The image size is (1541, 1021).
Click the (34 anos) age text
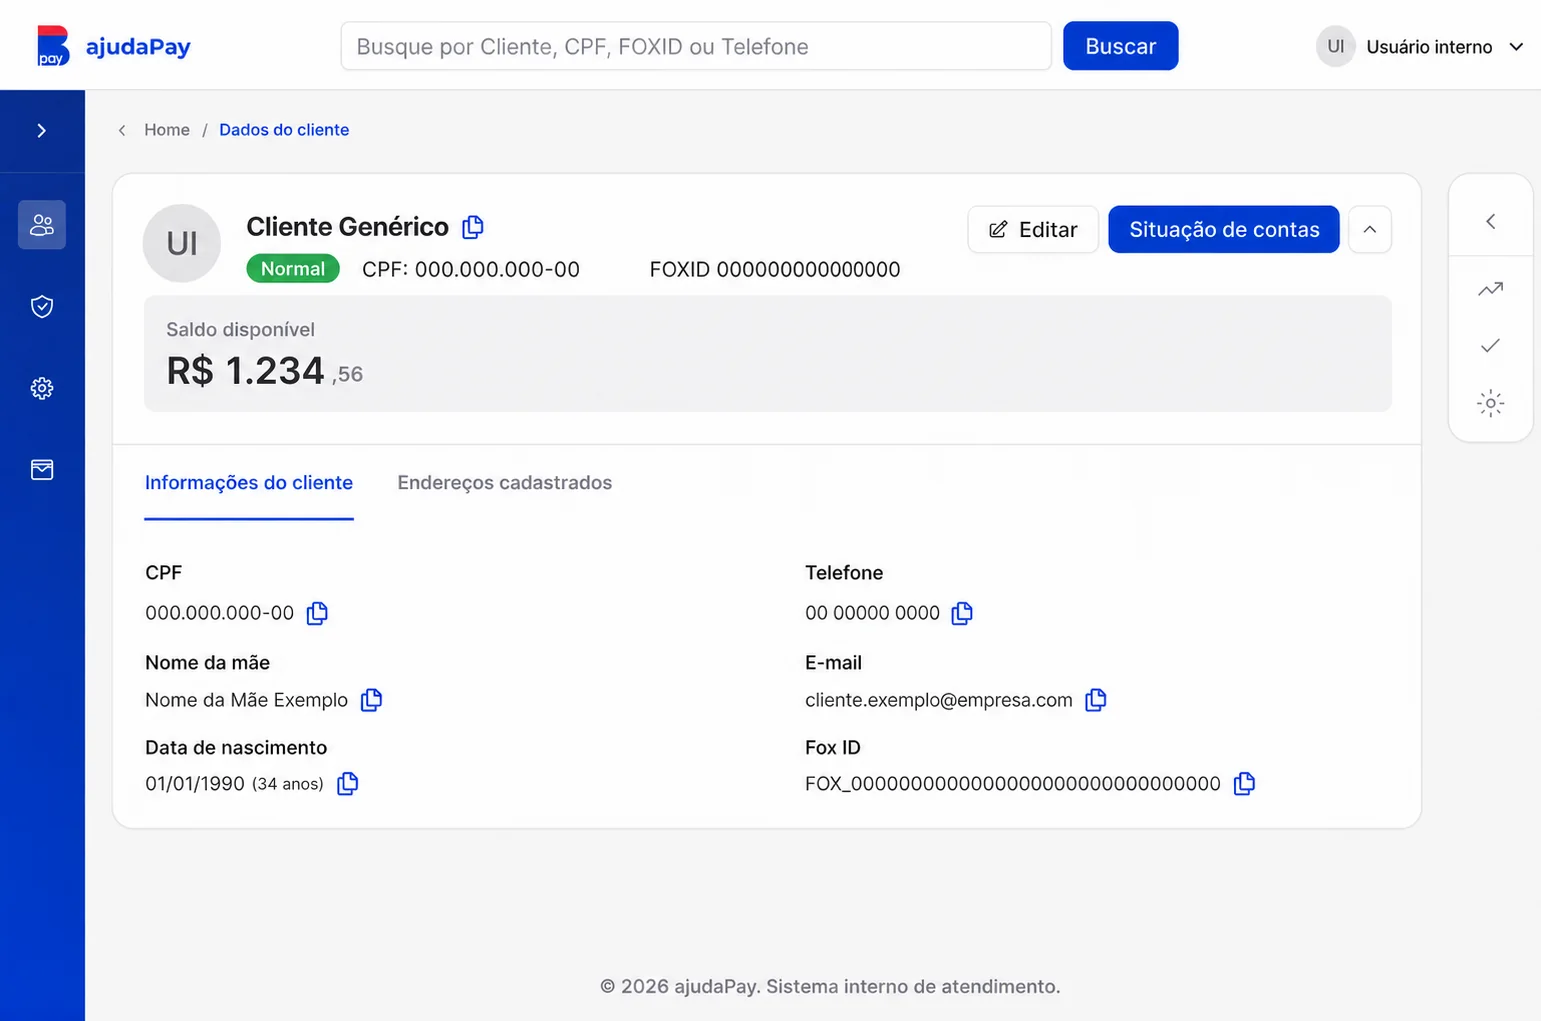[x=288, y=784]
